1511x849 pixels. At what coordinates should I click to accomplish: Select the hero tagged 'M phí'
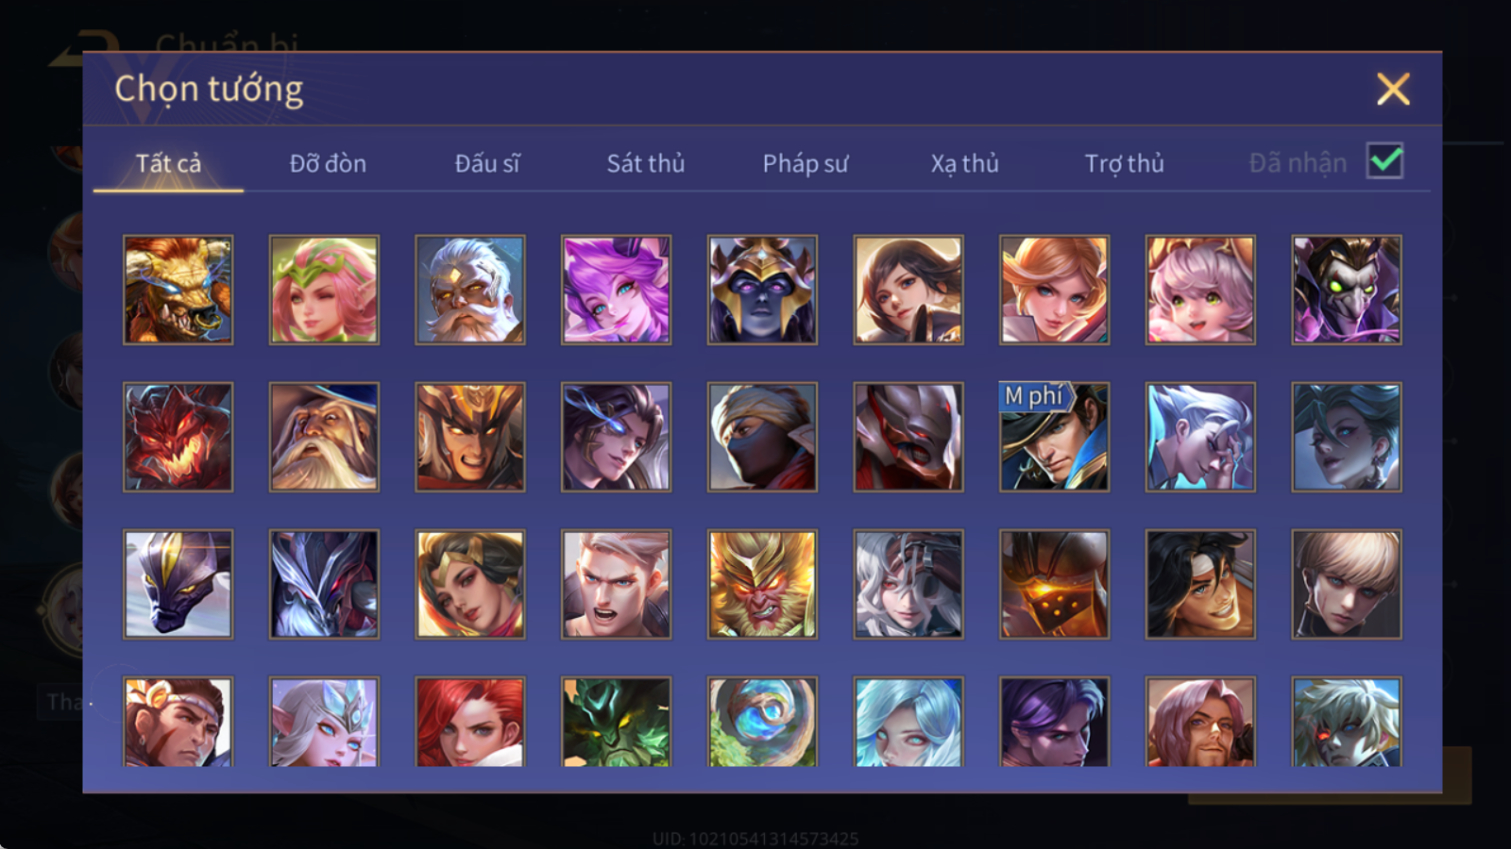click(x=1054, y=437)
